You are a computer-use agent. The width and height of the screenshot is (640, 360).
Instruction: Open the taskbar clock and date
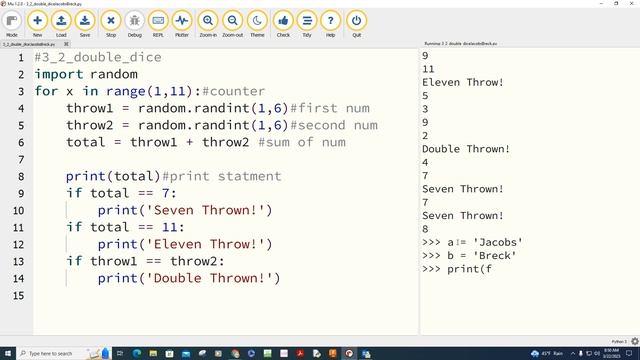[611, 353]
